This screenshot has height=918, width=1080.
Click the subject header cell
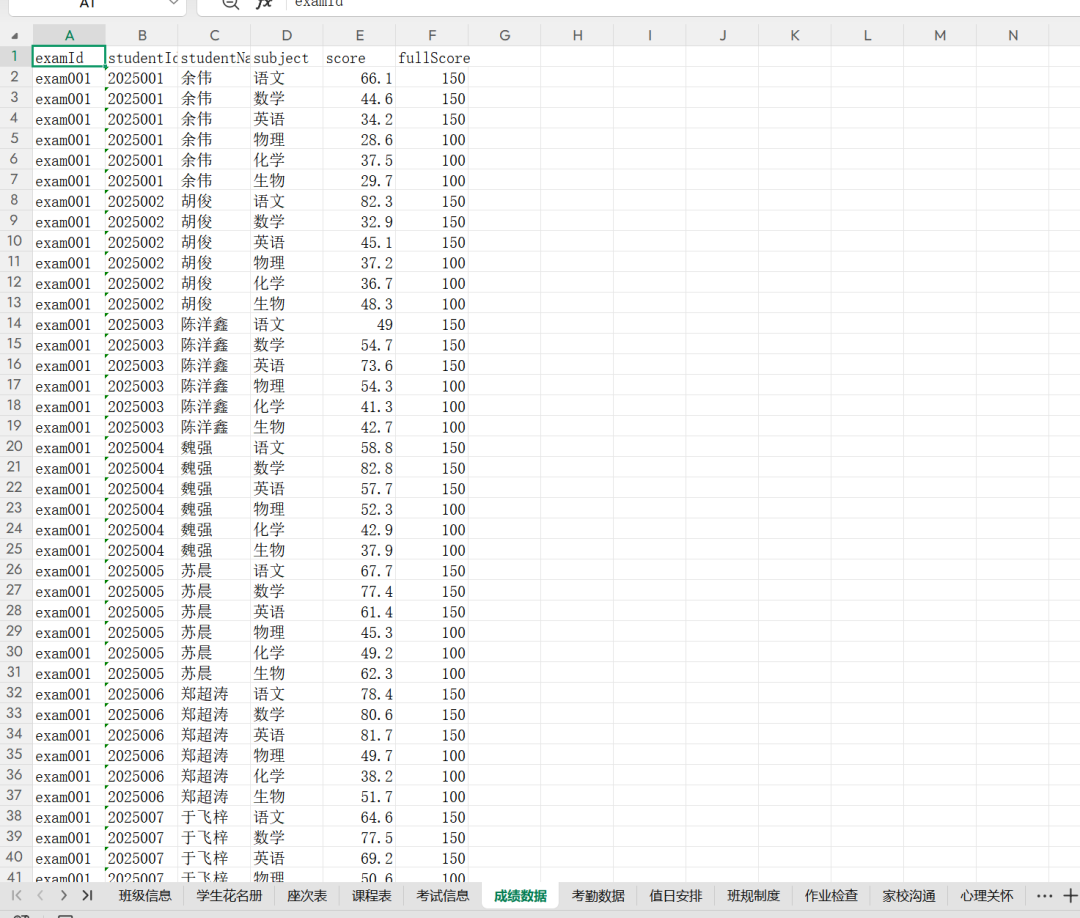point(287,57)
